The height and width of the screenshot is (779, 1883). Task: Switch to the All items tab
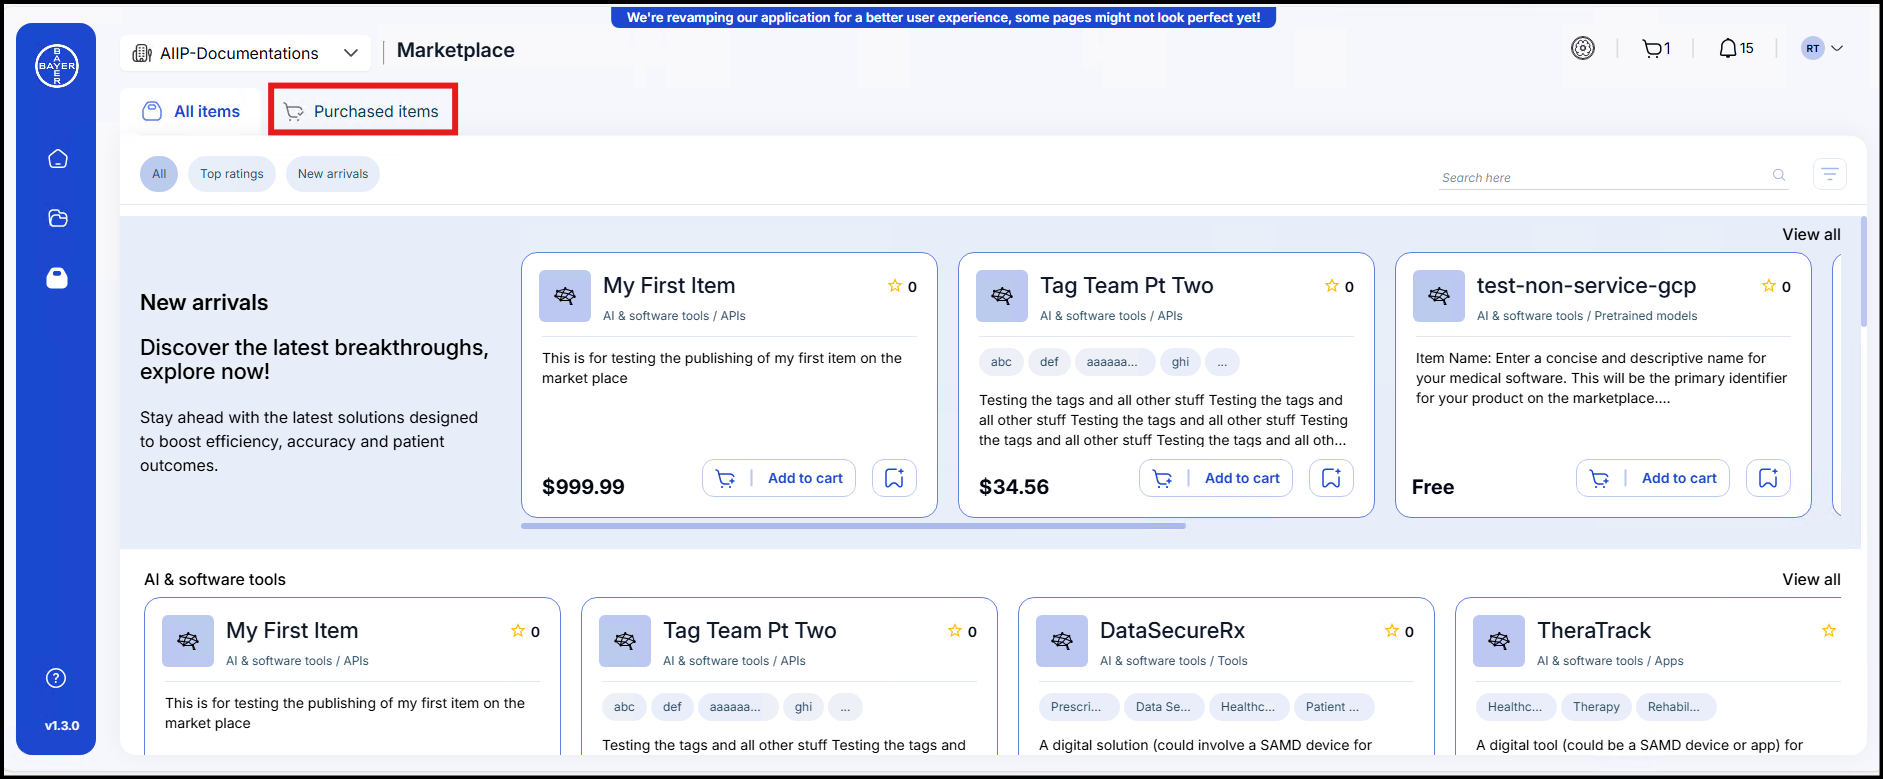pos(190,111)
